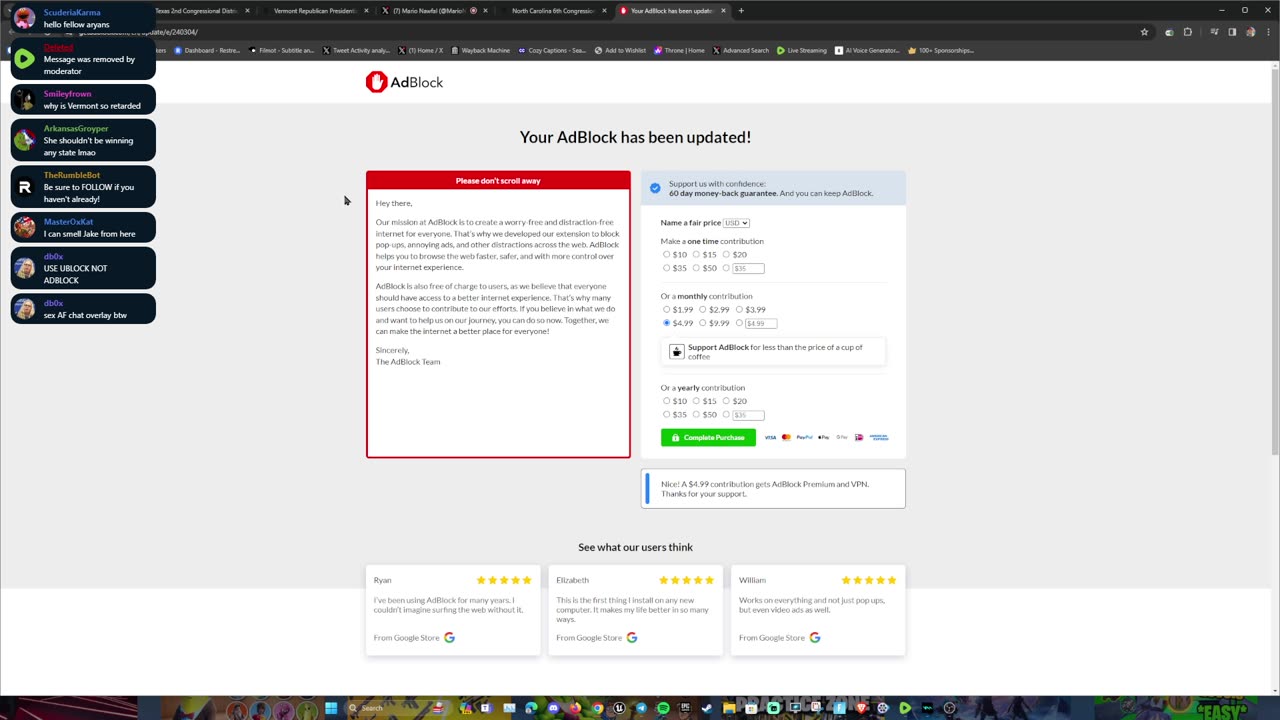The image size is (1280, 720).
Task: Click "See what our users think" heading
Action: point(635,547)
